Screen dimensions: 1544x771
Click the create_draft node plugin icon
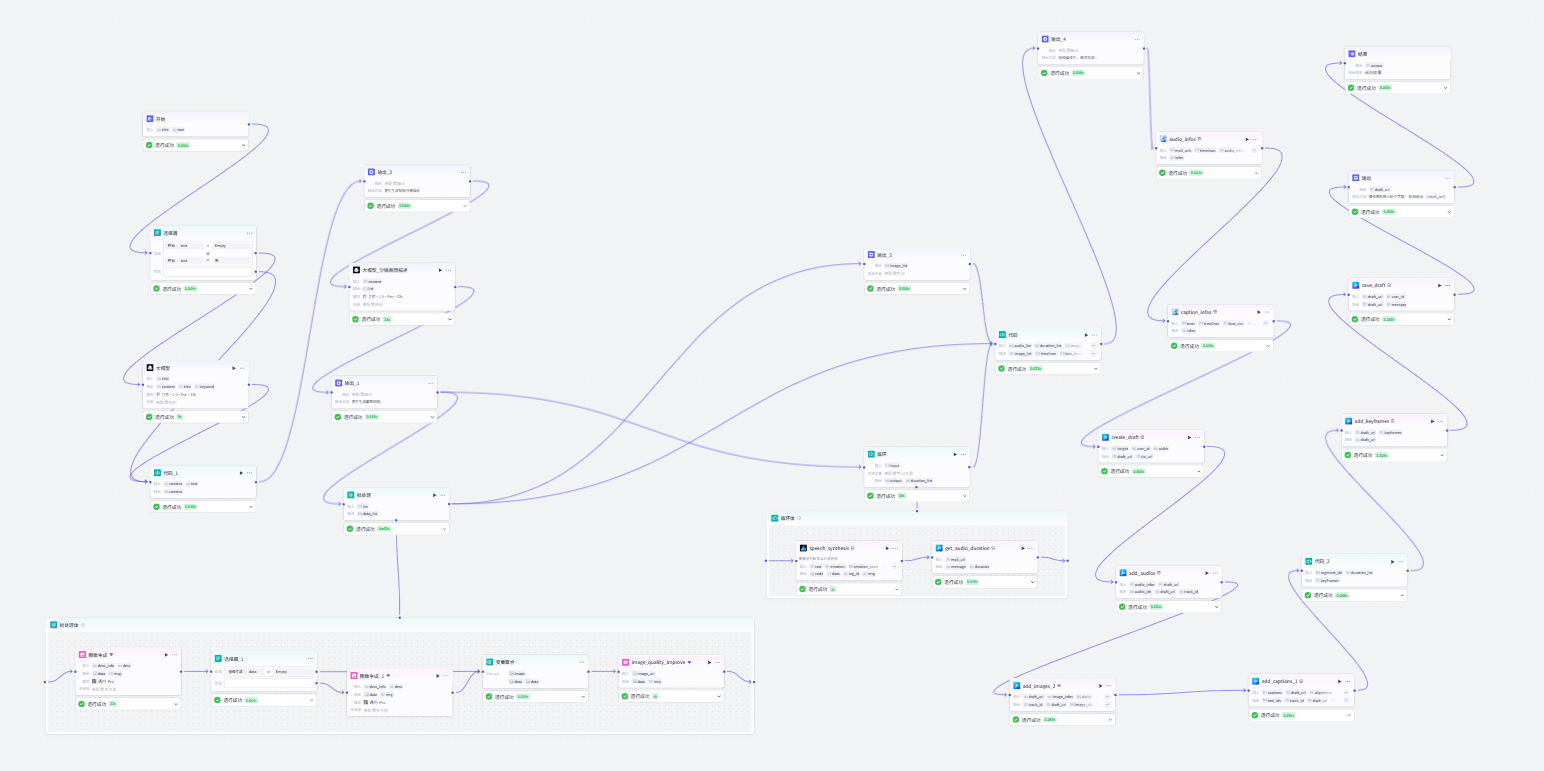(1105, 437)
